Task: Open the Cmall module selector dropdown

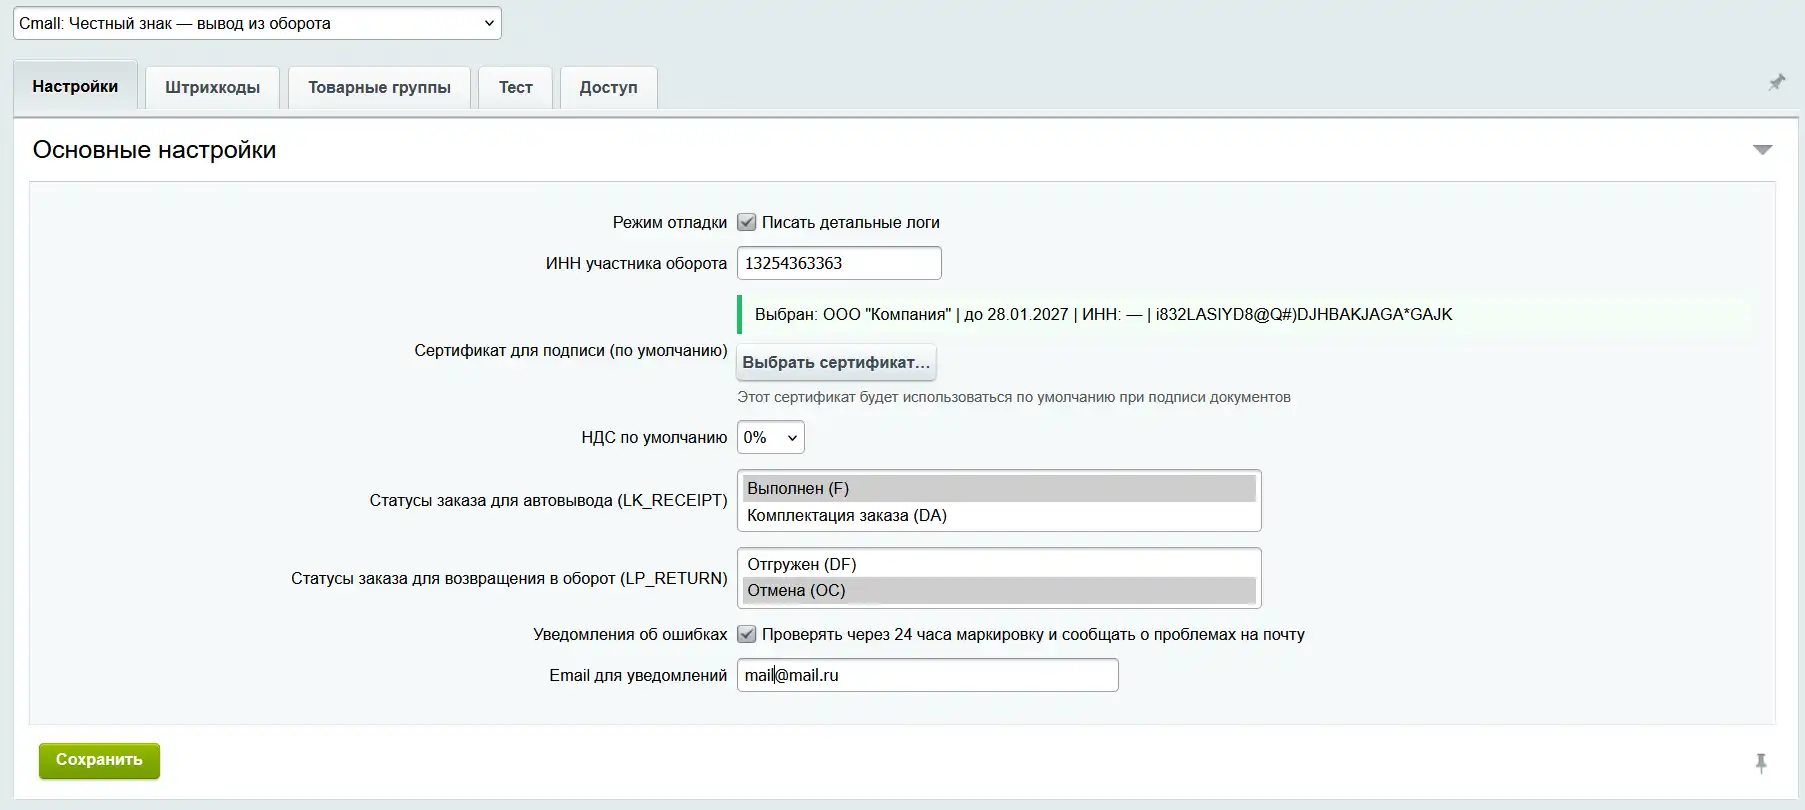Action: [x=257, y=23]
